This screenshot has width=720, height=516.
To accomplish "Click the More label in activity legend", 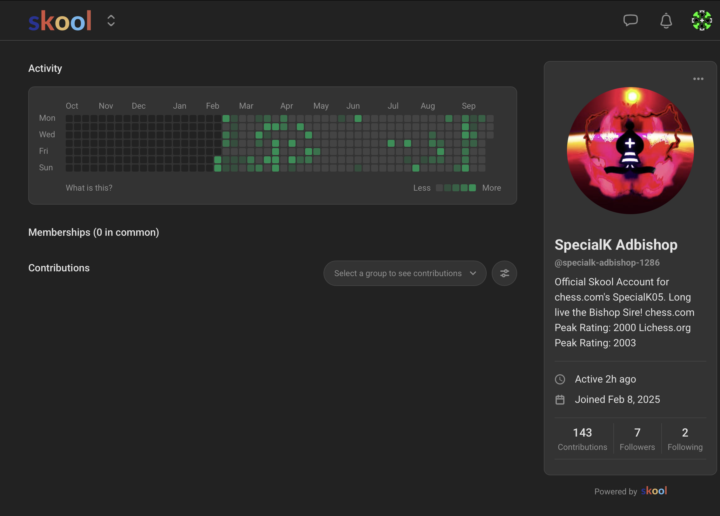I will (491, 188).
